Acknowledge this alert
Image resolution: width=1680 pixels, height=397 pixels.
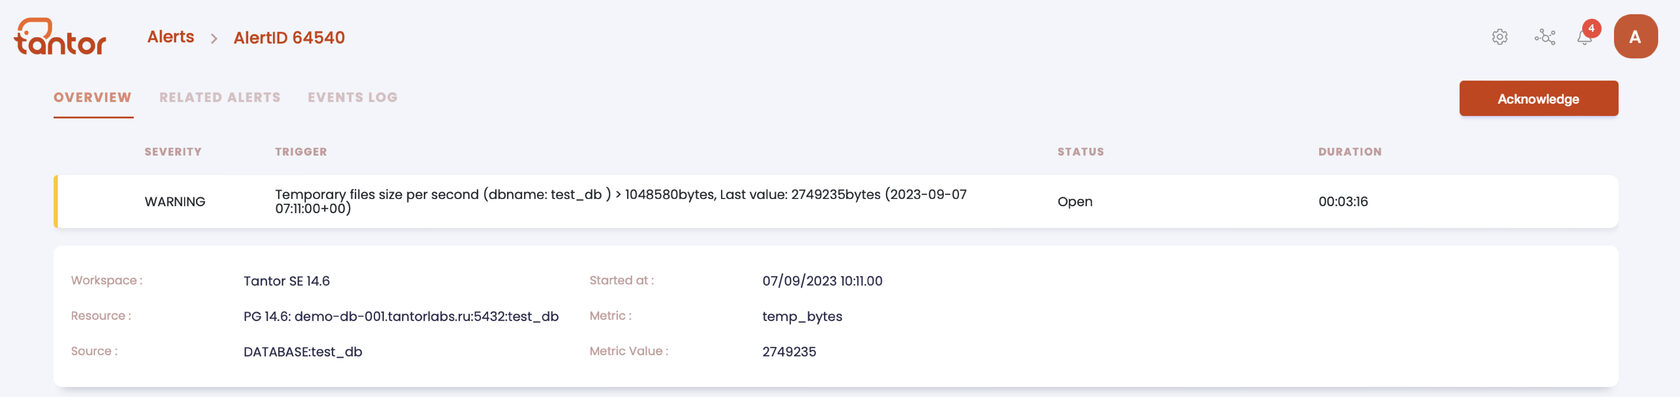click(x=1538, y=99)
